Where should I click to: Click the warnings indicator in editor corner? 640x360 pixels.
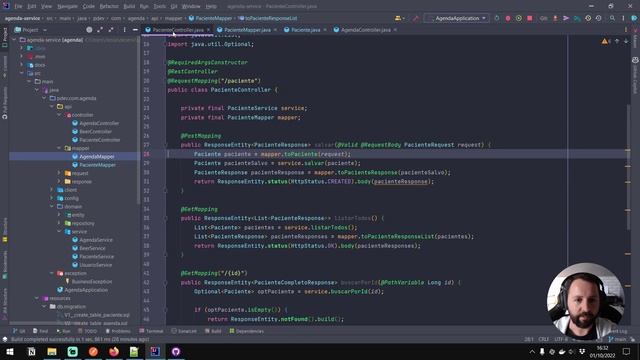[x=605, y=41]
